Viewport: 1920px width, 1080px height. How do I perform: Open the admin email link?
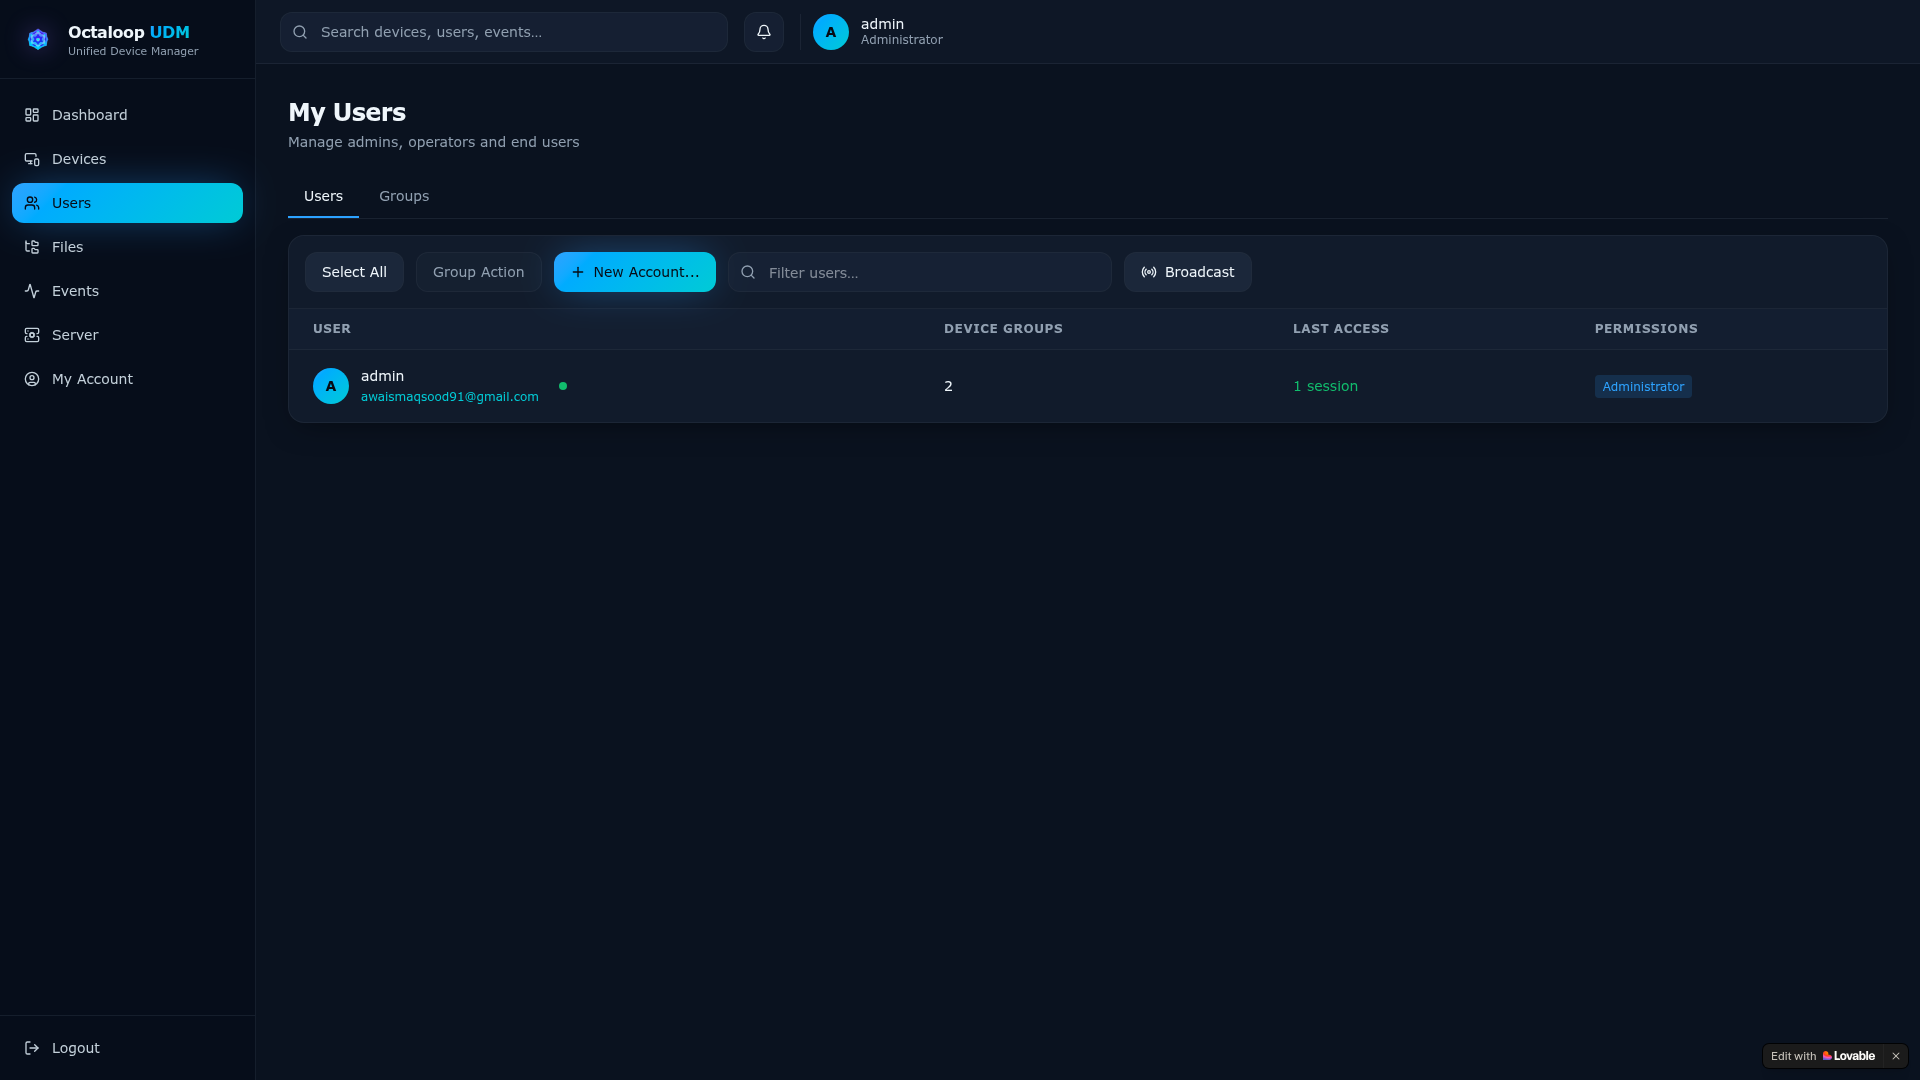(x=449, y=397)
